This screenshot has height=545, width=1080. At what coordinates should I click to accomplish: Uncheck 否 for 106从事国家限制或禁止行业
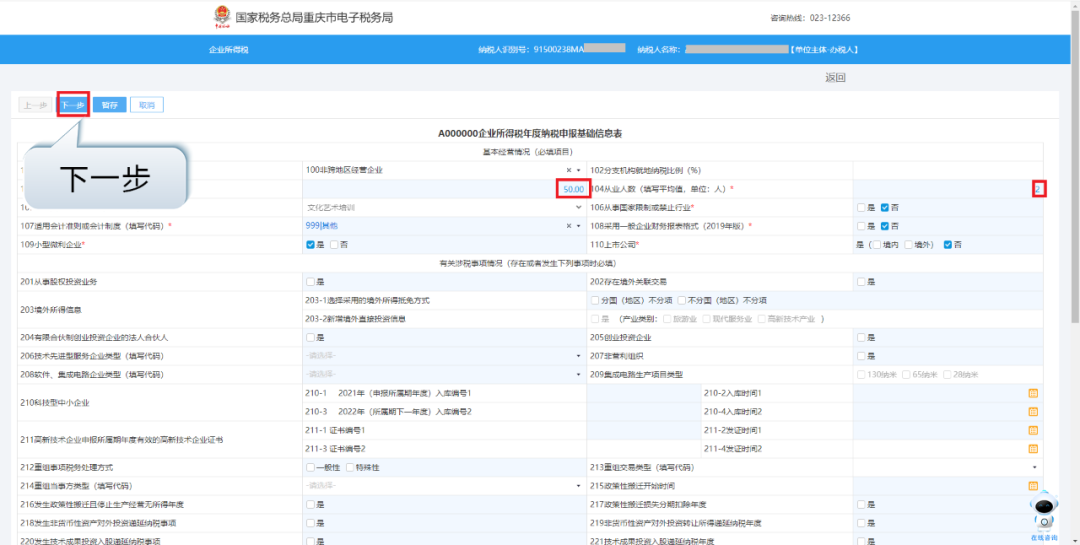tap(884, 207)
